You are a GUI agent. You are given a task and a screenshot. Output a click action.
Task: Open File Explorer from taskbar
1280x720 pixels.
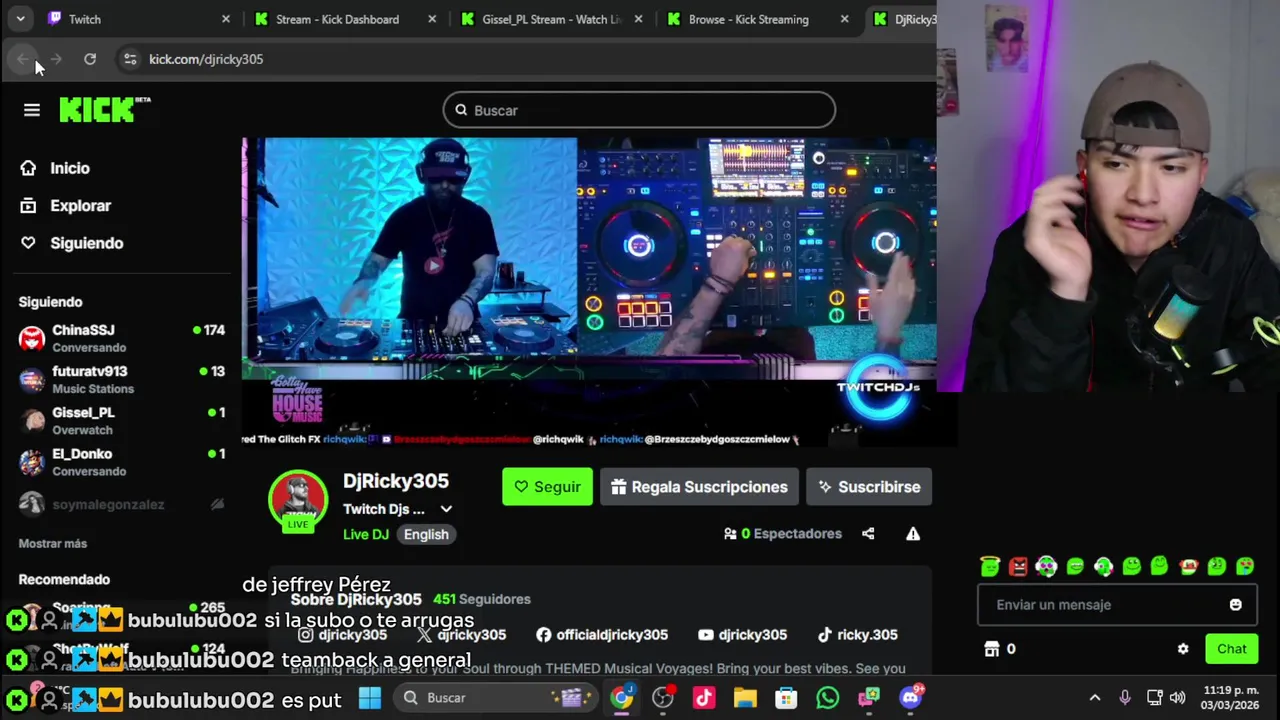tap(745, 698)
